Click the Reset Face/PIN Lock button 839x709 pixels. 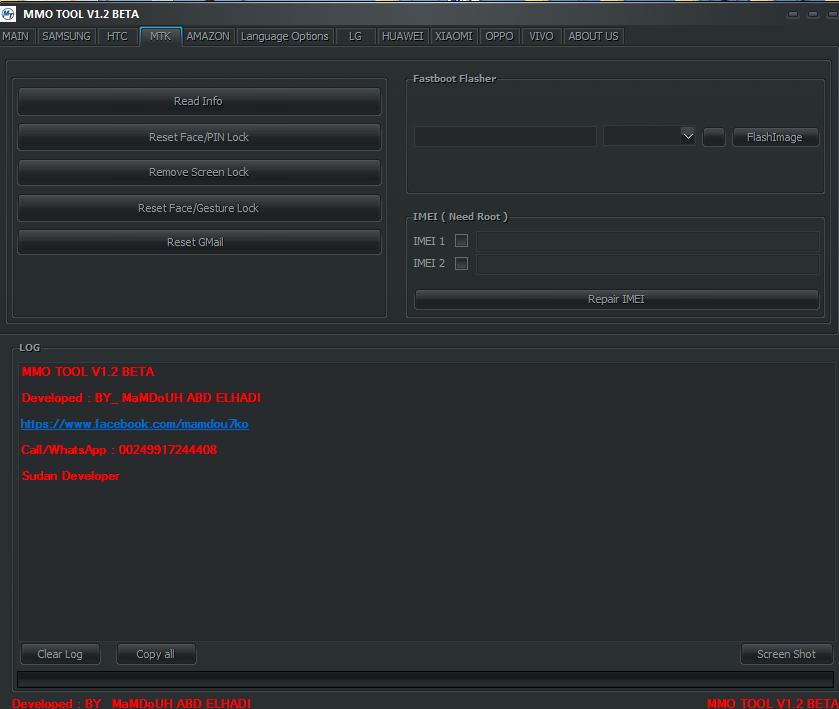(199, 137)
